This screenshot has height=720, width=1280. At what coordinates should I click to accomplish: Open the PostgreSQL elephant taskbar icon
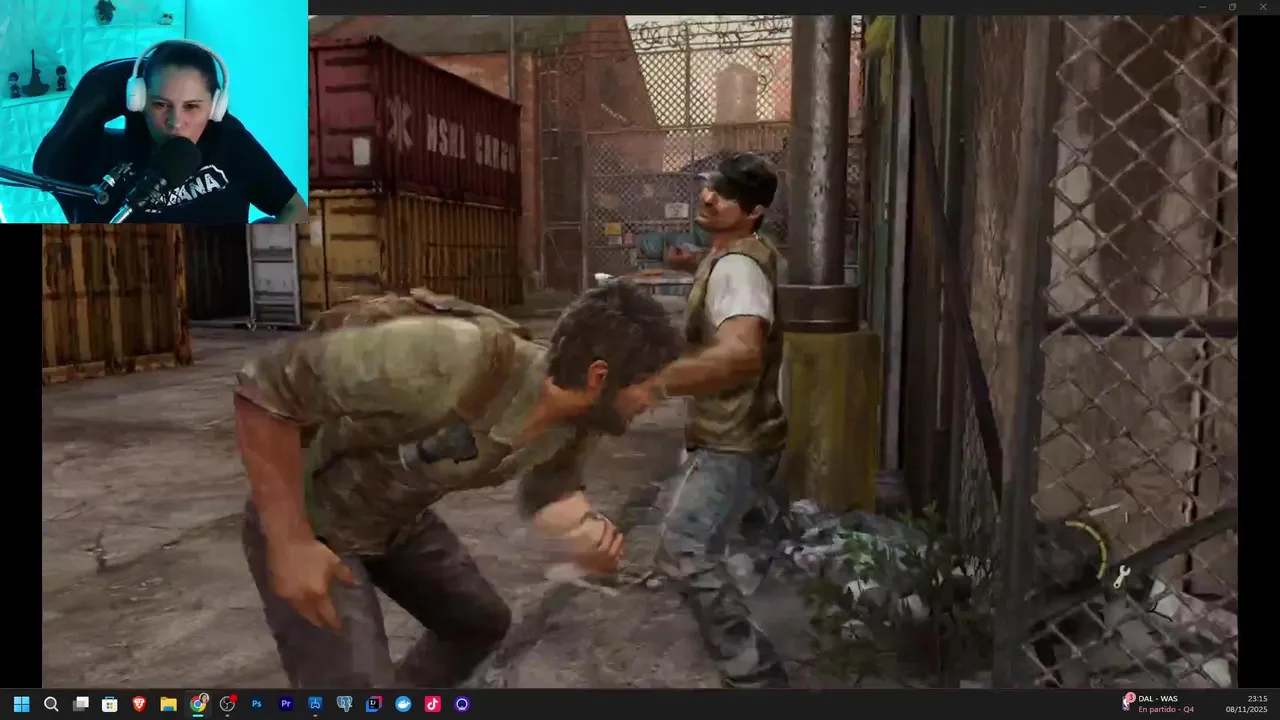pos(345,704)
